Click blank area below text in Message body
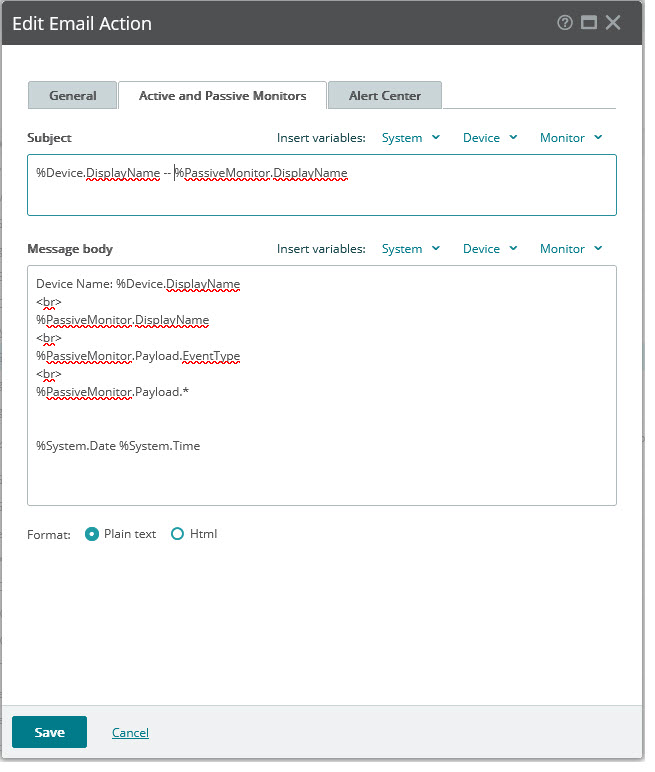Image resolution: width=655 pixels, height=772 pixels. 322,480
